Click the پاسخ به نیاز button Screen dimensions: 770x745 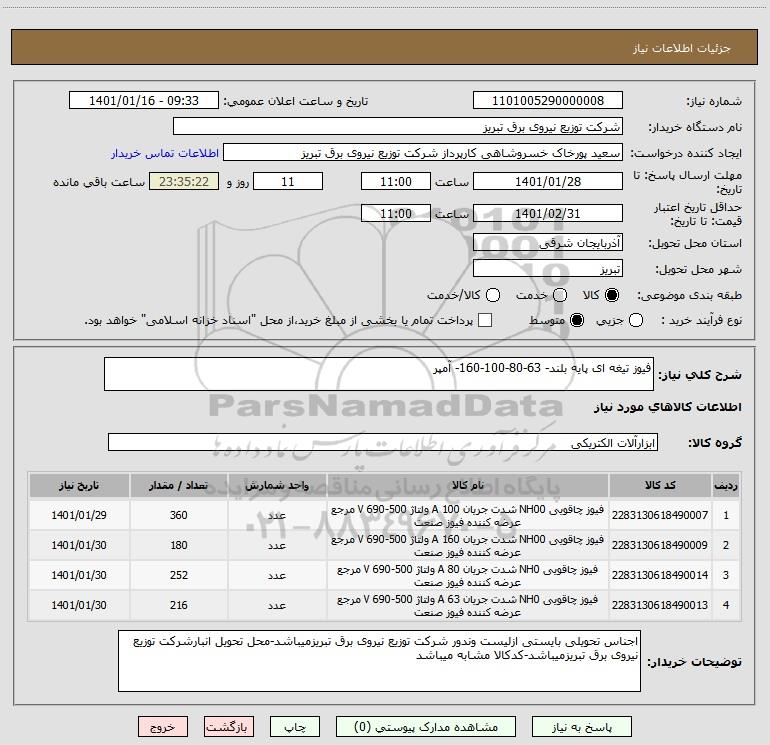point(581,727)
